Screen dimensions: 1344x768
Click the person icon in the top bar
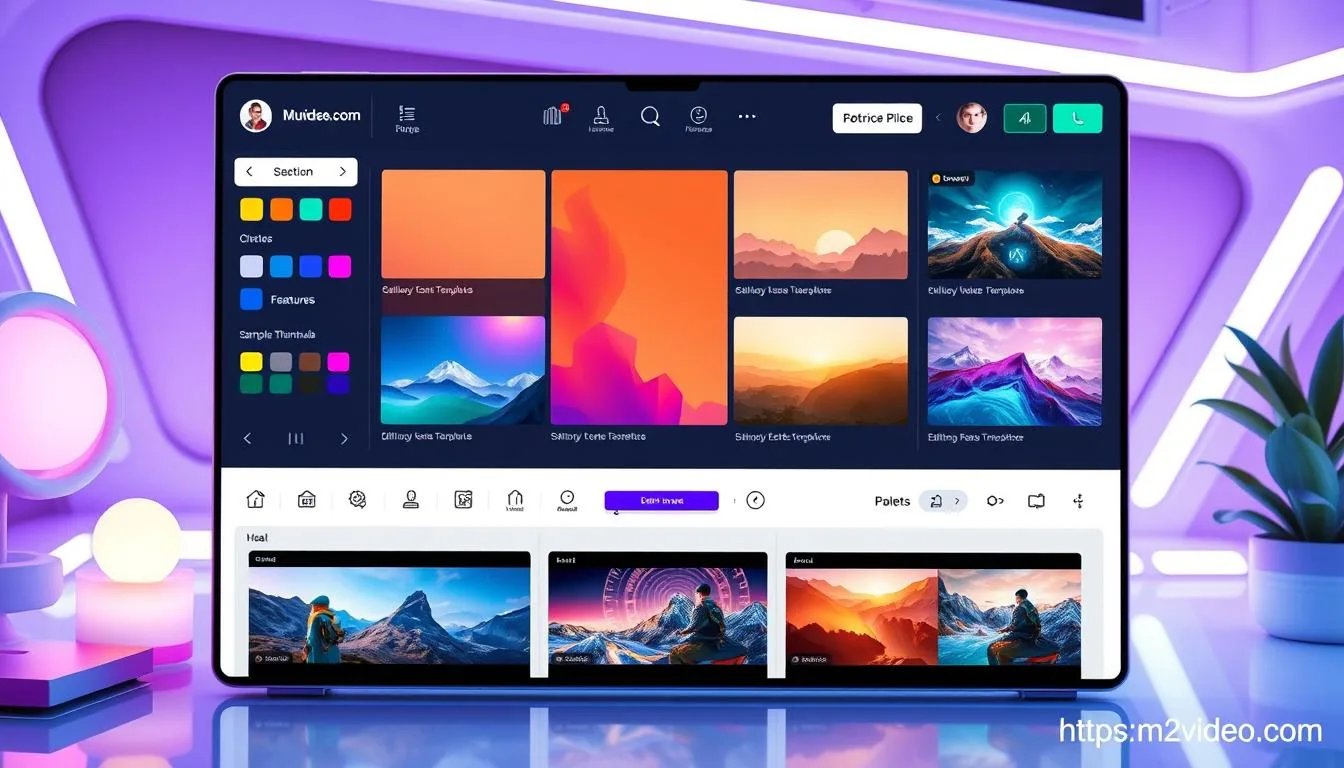[601, 115]
